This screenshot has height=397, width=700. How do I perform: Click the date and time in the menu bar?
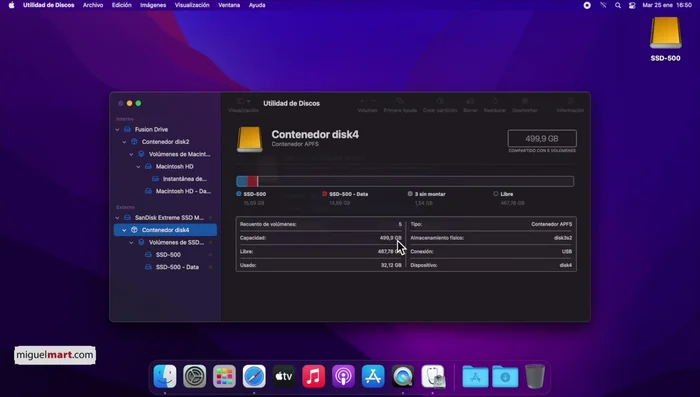[667, 5]
